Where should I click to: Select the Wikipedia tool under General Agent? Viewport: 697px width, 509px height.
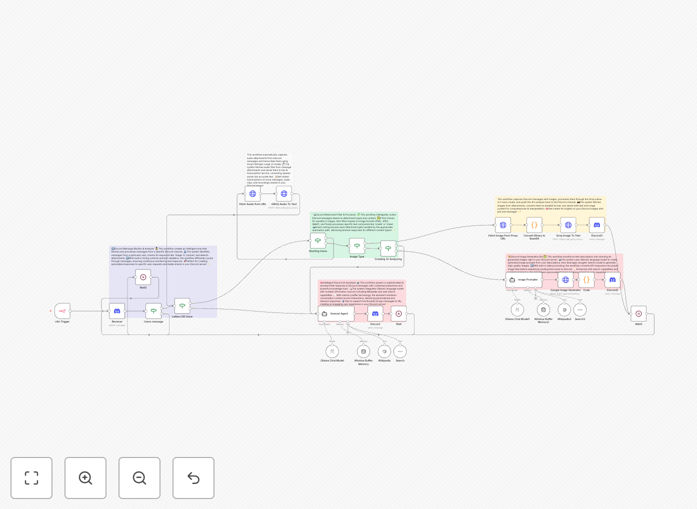tap(385, 351)
